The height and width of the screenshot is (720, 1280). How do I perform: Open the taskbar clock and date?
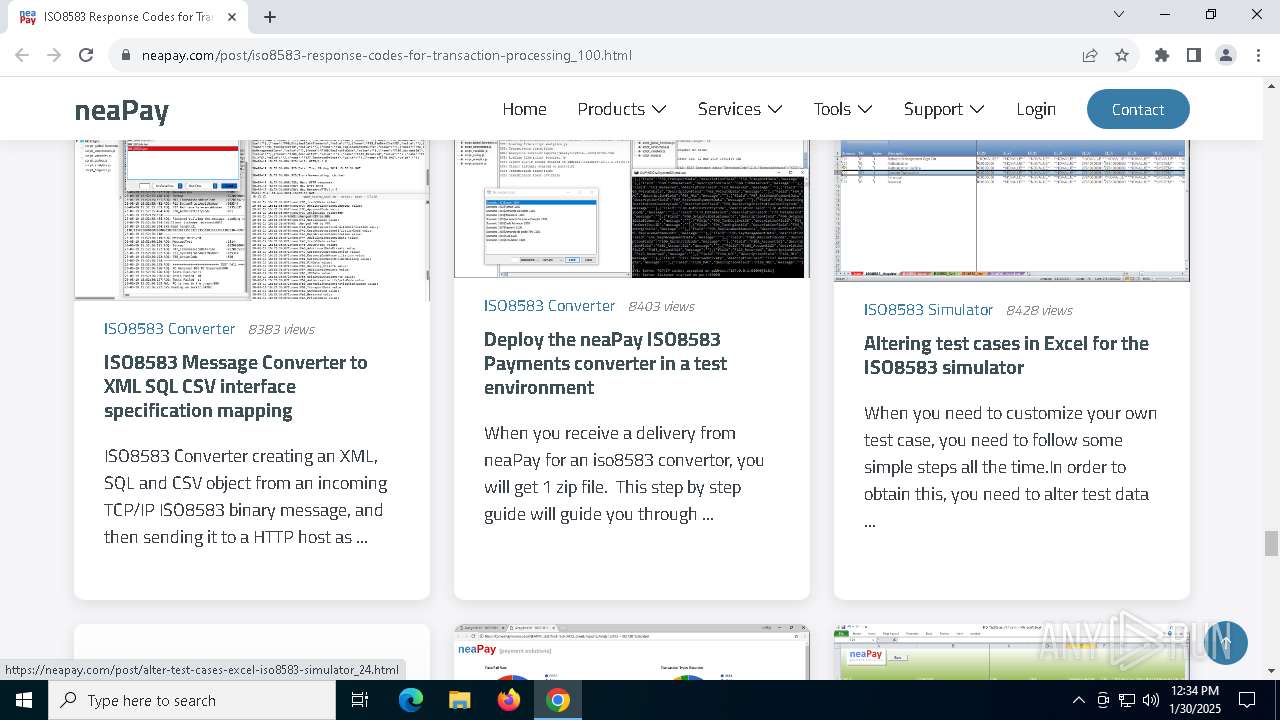tap(1194, 700)
